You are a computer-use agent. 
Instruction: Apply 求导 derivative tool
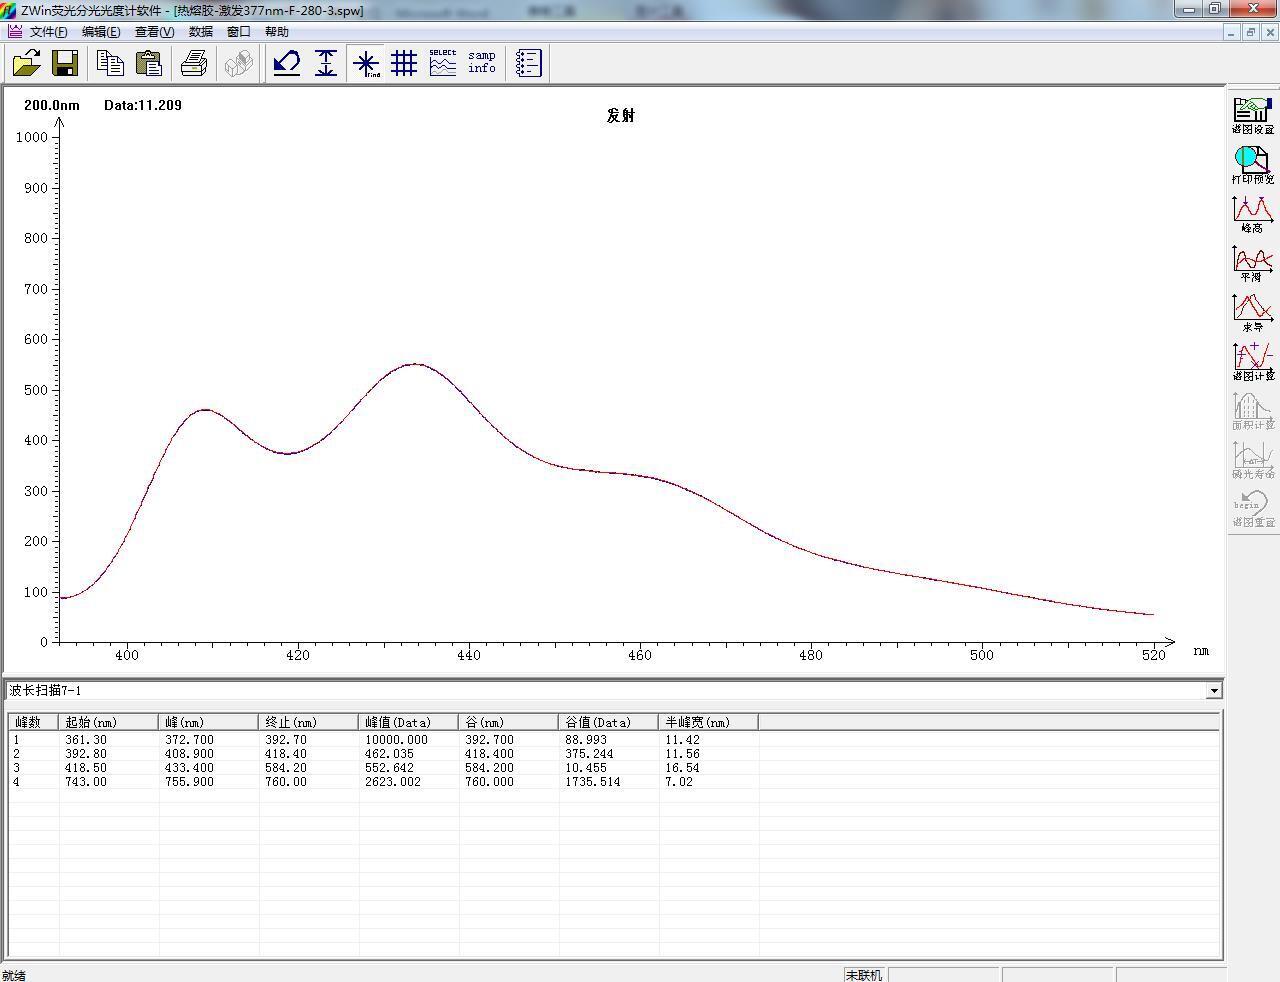click(1252, 313)
